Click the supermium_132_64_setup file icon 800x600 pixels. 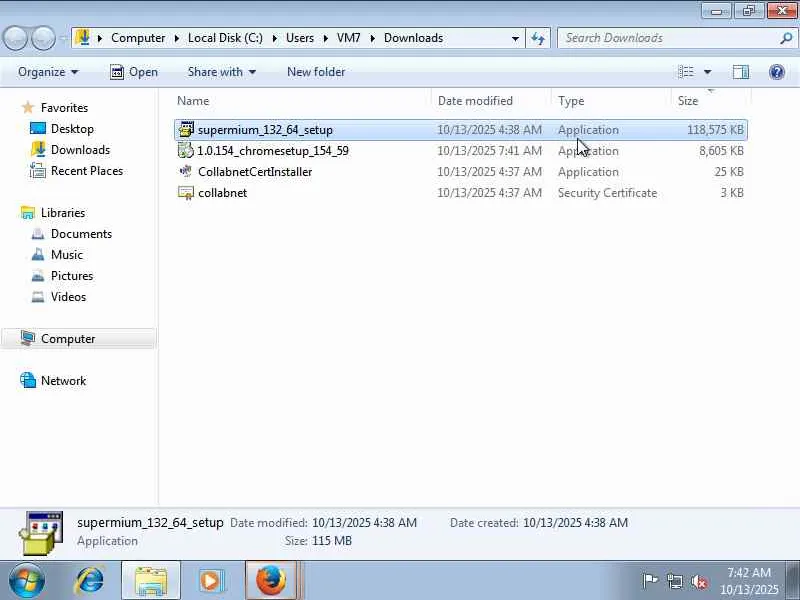coord(186,130)
